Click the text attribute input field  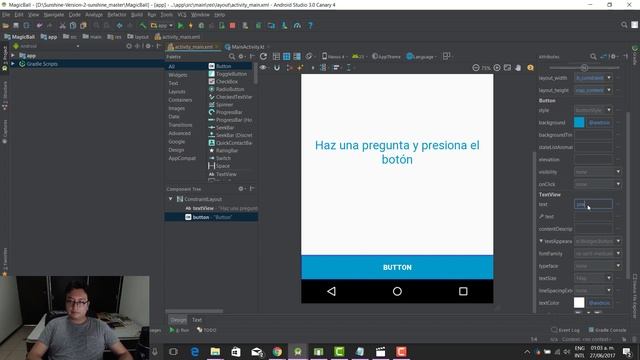[593, 204]
